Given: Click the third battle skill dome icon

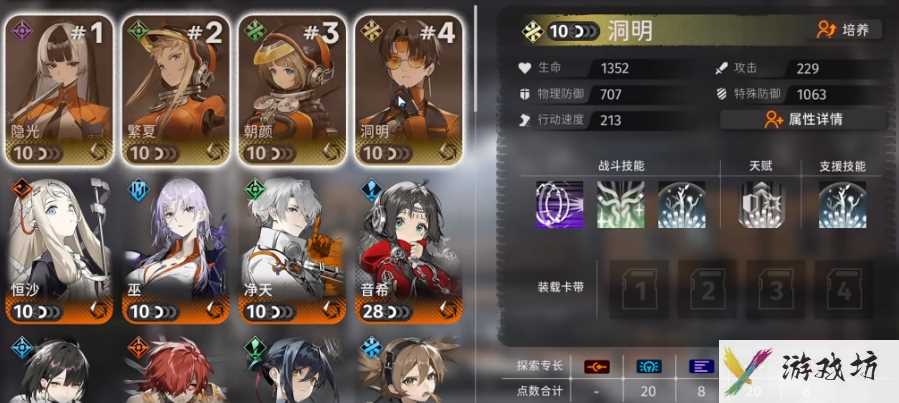Looking at the screenshot, I should [x=681, y=205].
